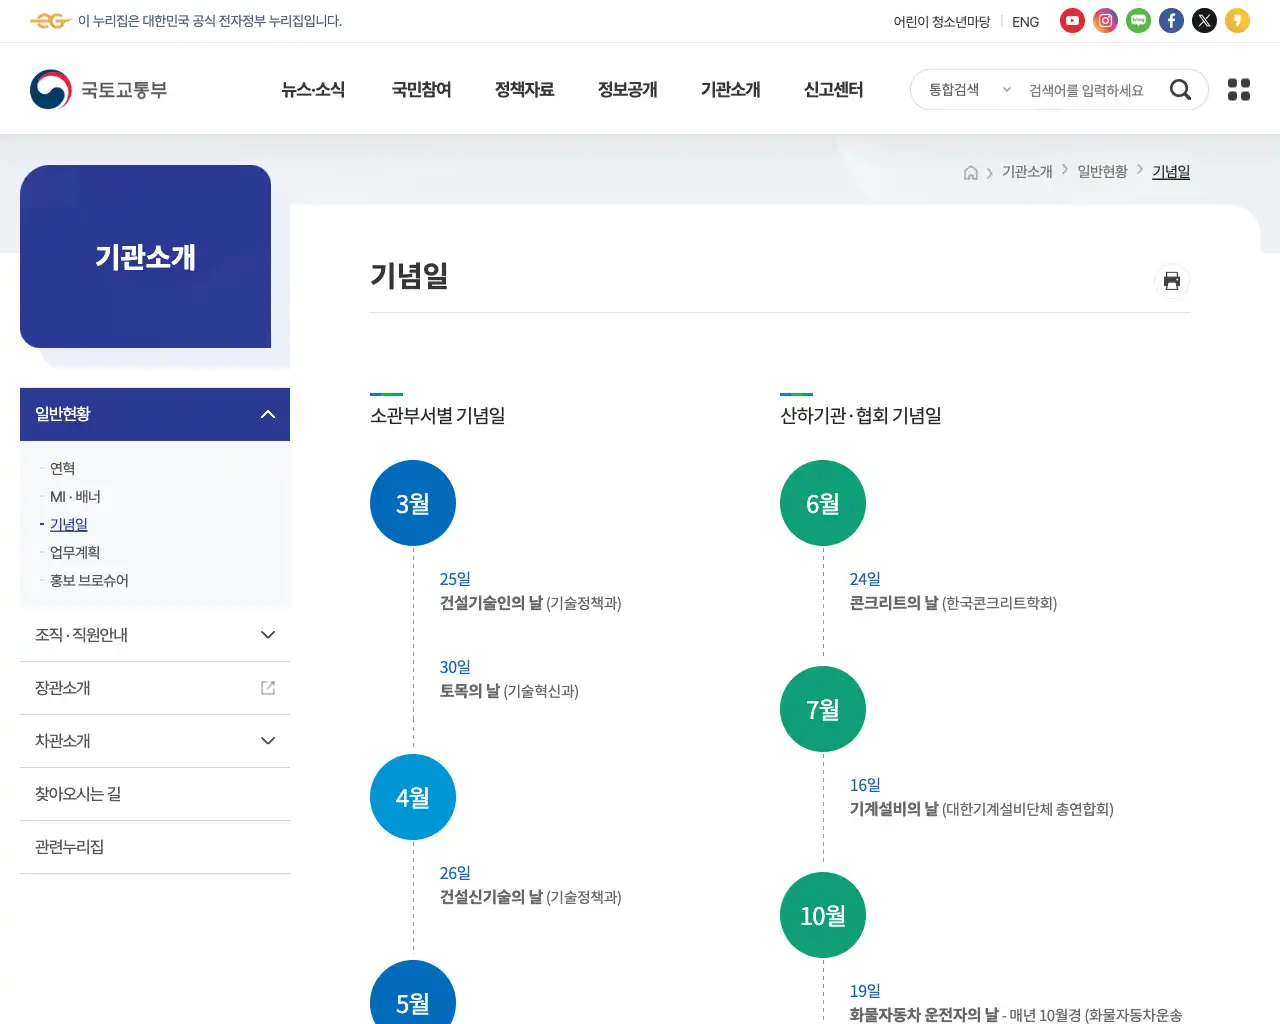Switch to the ENG site
Image resolution: width=1280 pixels, height=1024 pixels.
1026,22
